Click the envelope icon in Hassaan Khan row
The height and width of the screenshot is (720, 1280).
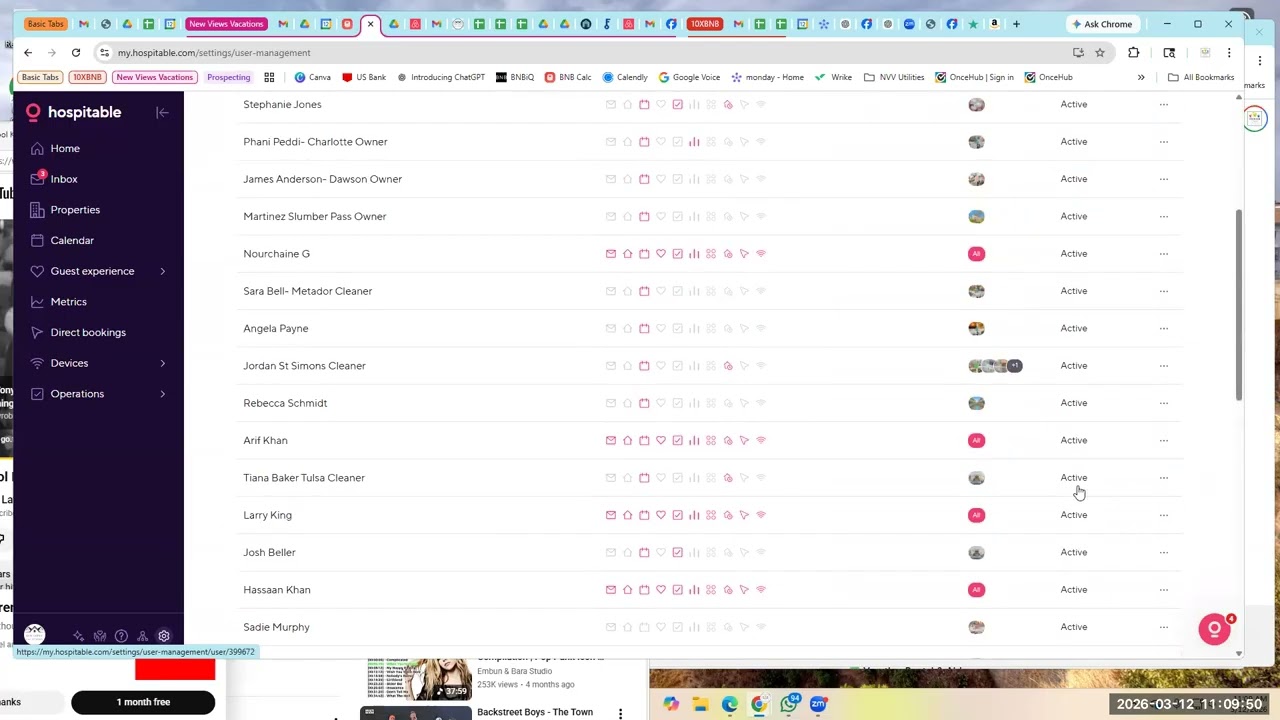click(611, 590)
